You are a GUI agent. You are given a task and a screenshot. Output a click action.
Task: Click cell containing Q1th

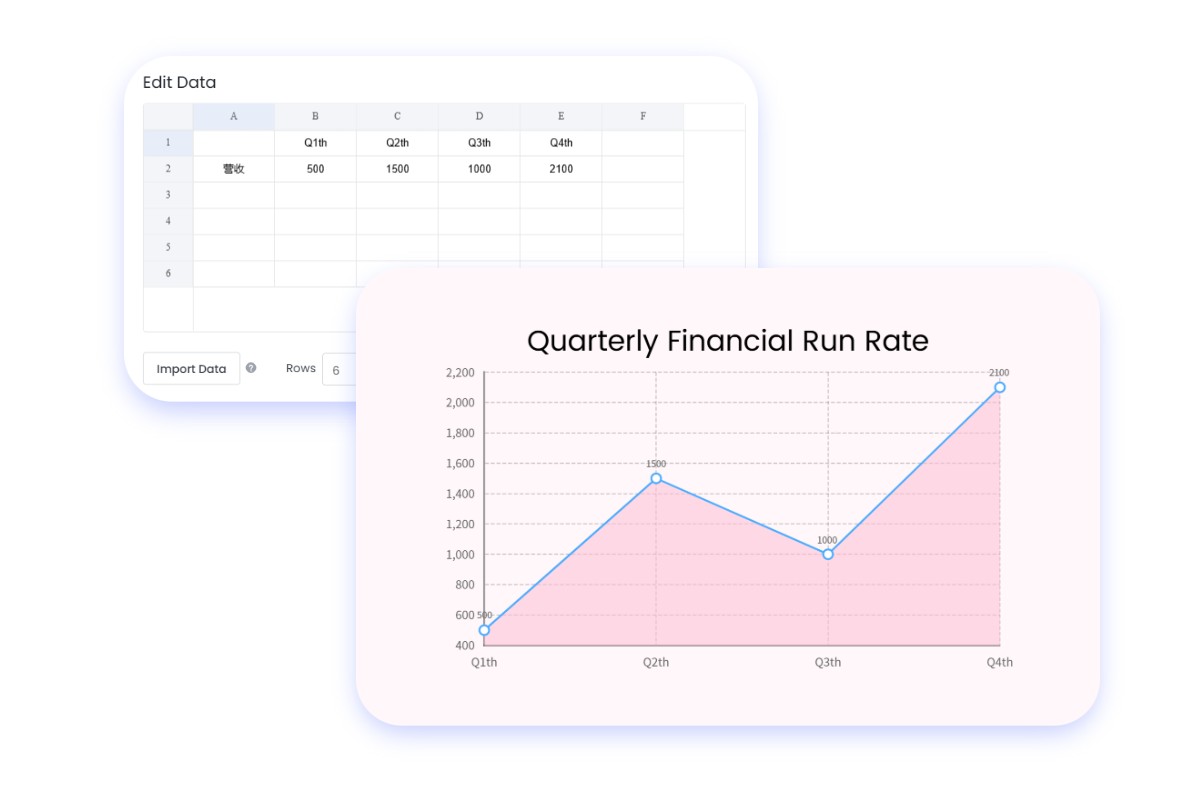pos(315,143)
